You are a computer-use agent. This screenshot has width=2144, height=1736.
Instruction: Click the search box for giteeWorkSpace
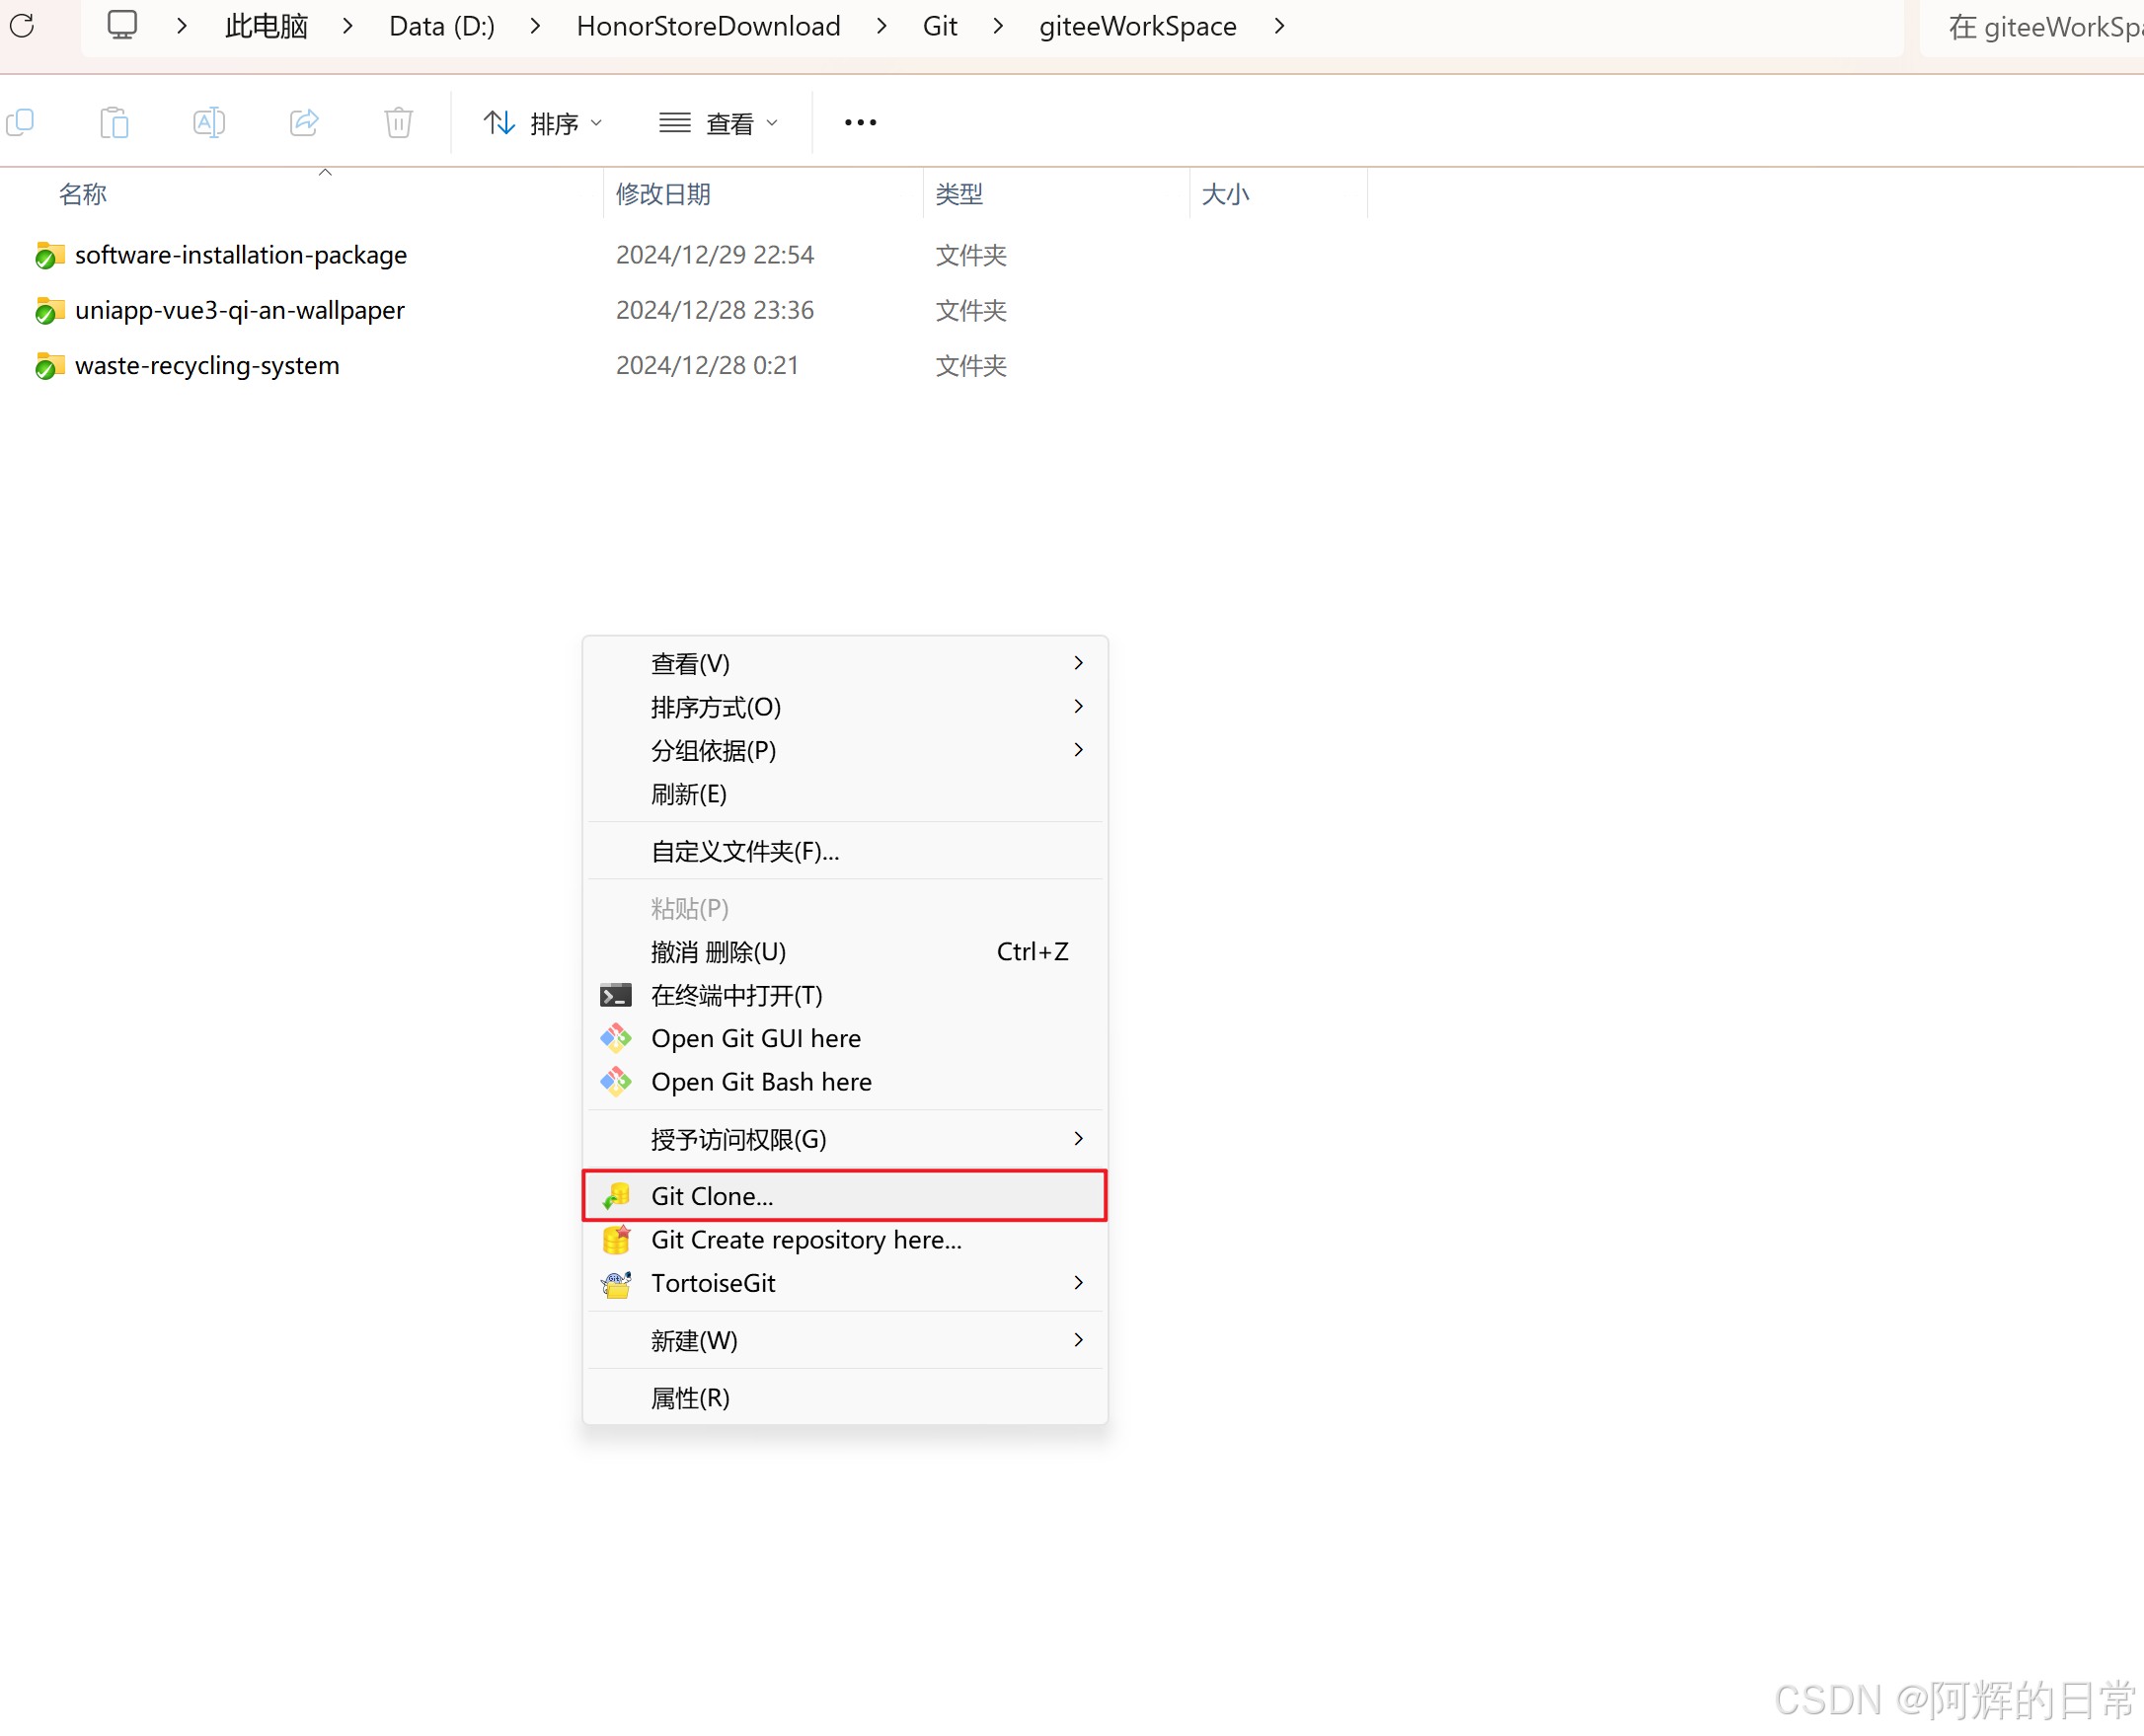[2040, 27]
